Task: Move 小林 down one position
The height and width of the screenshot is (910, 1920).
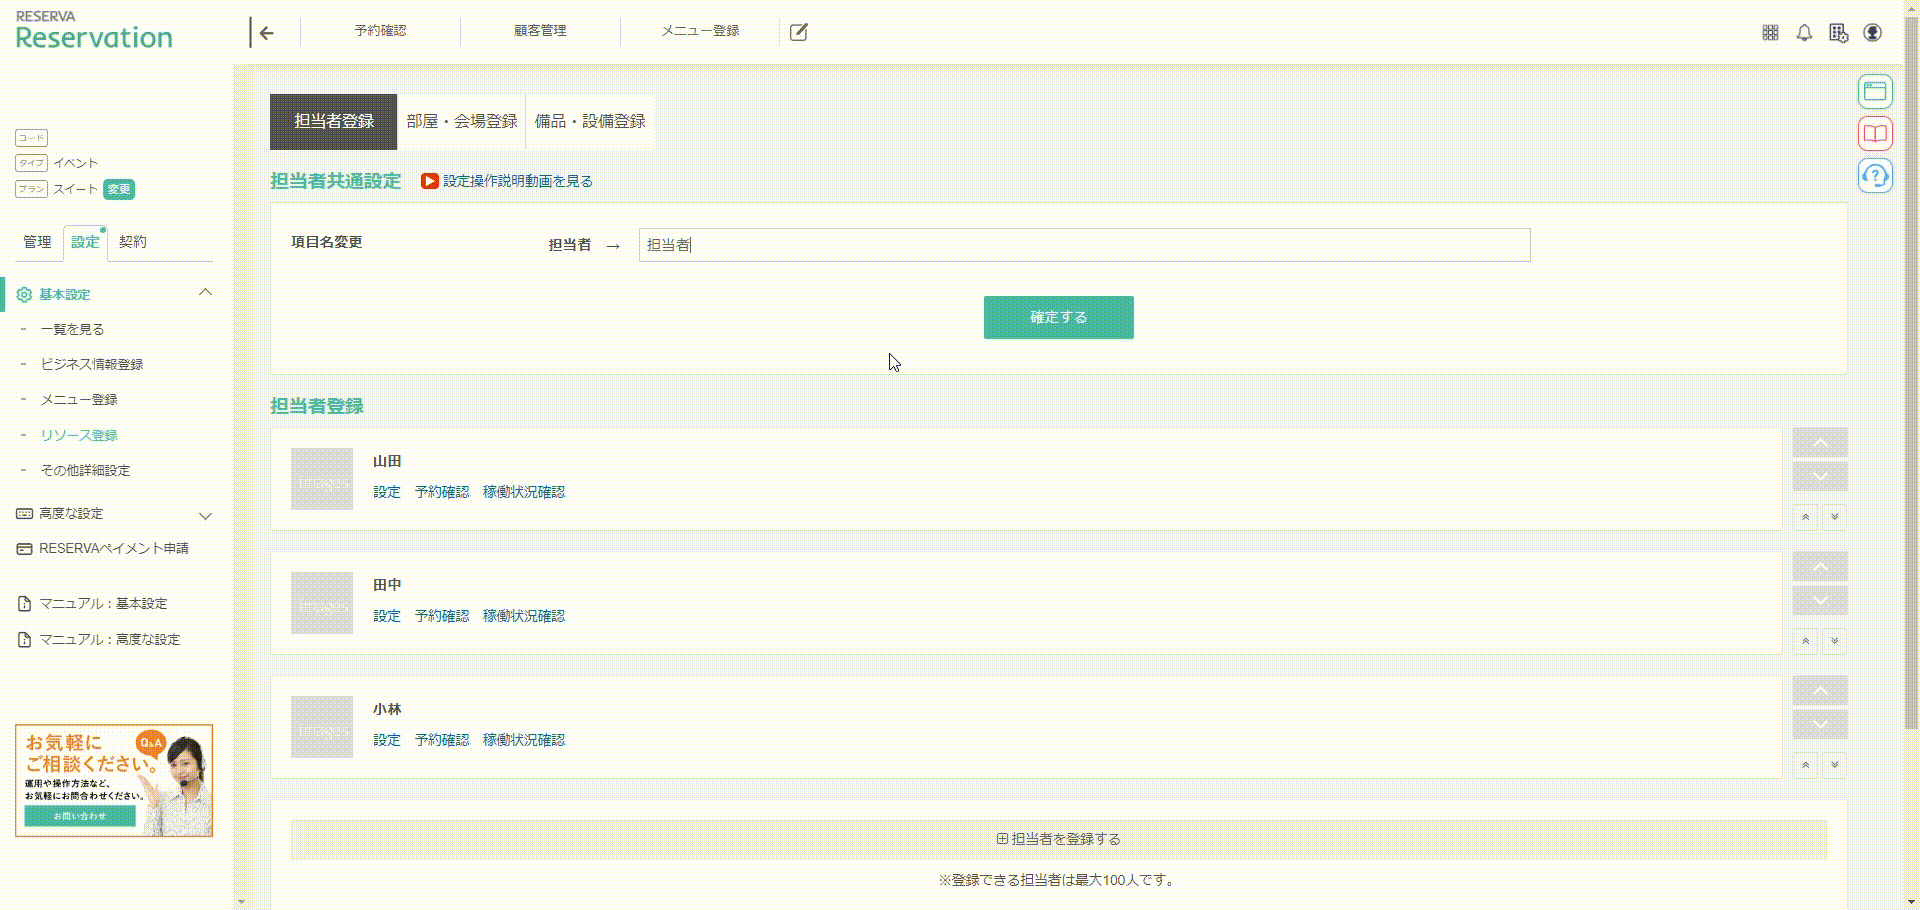Action: click(x=1820, y=724)
